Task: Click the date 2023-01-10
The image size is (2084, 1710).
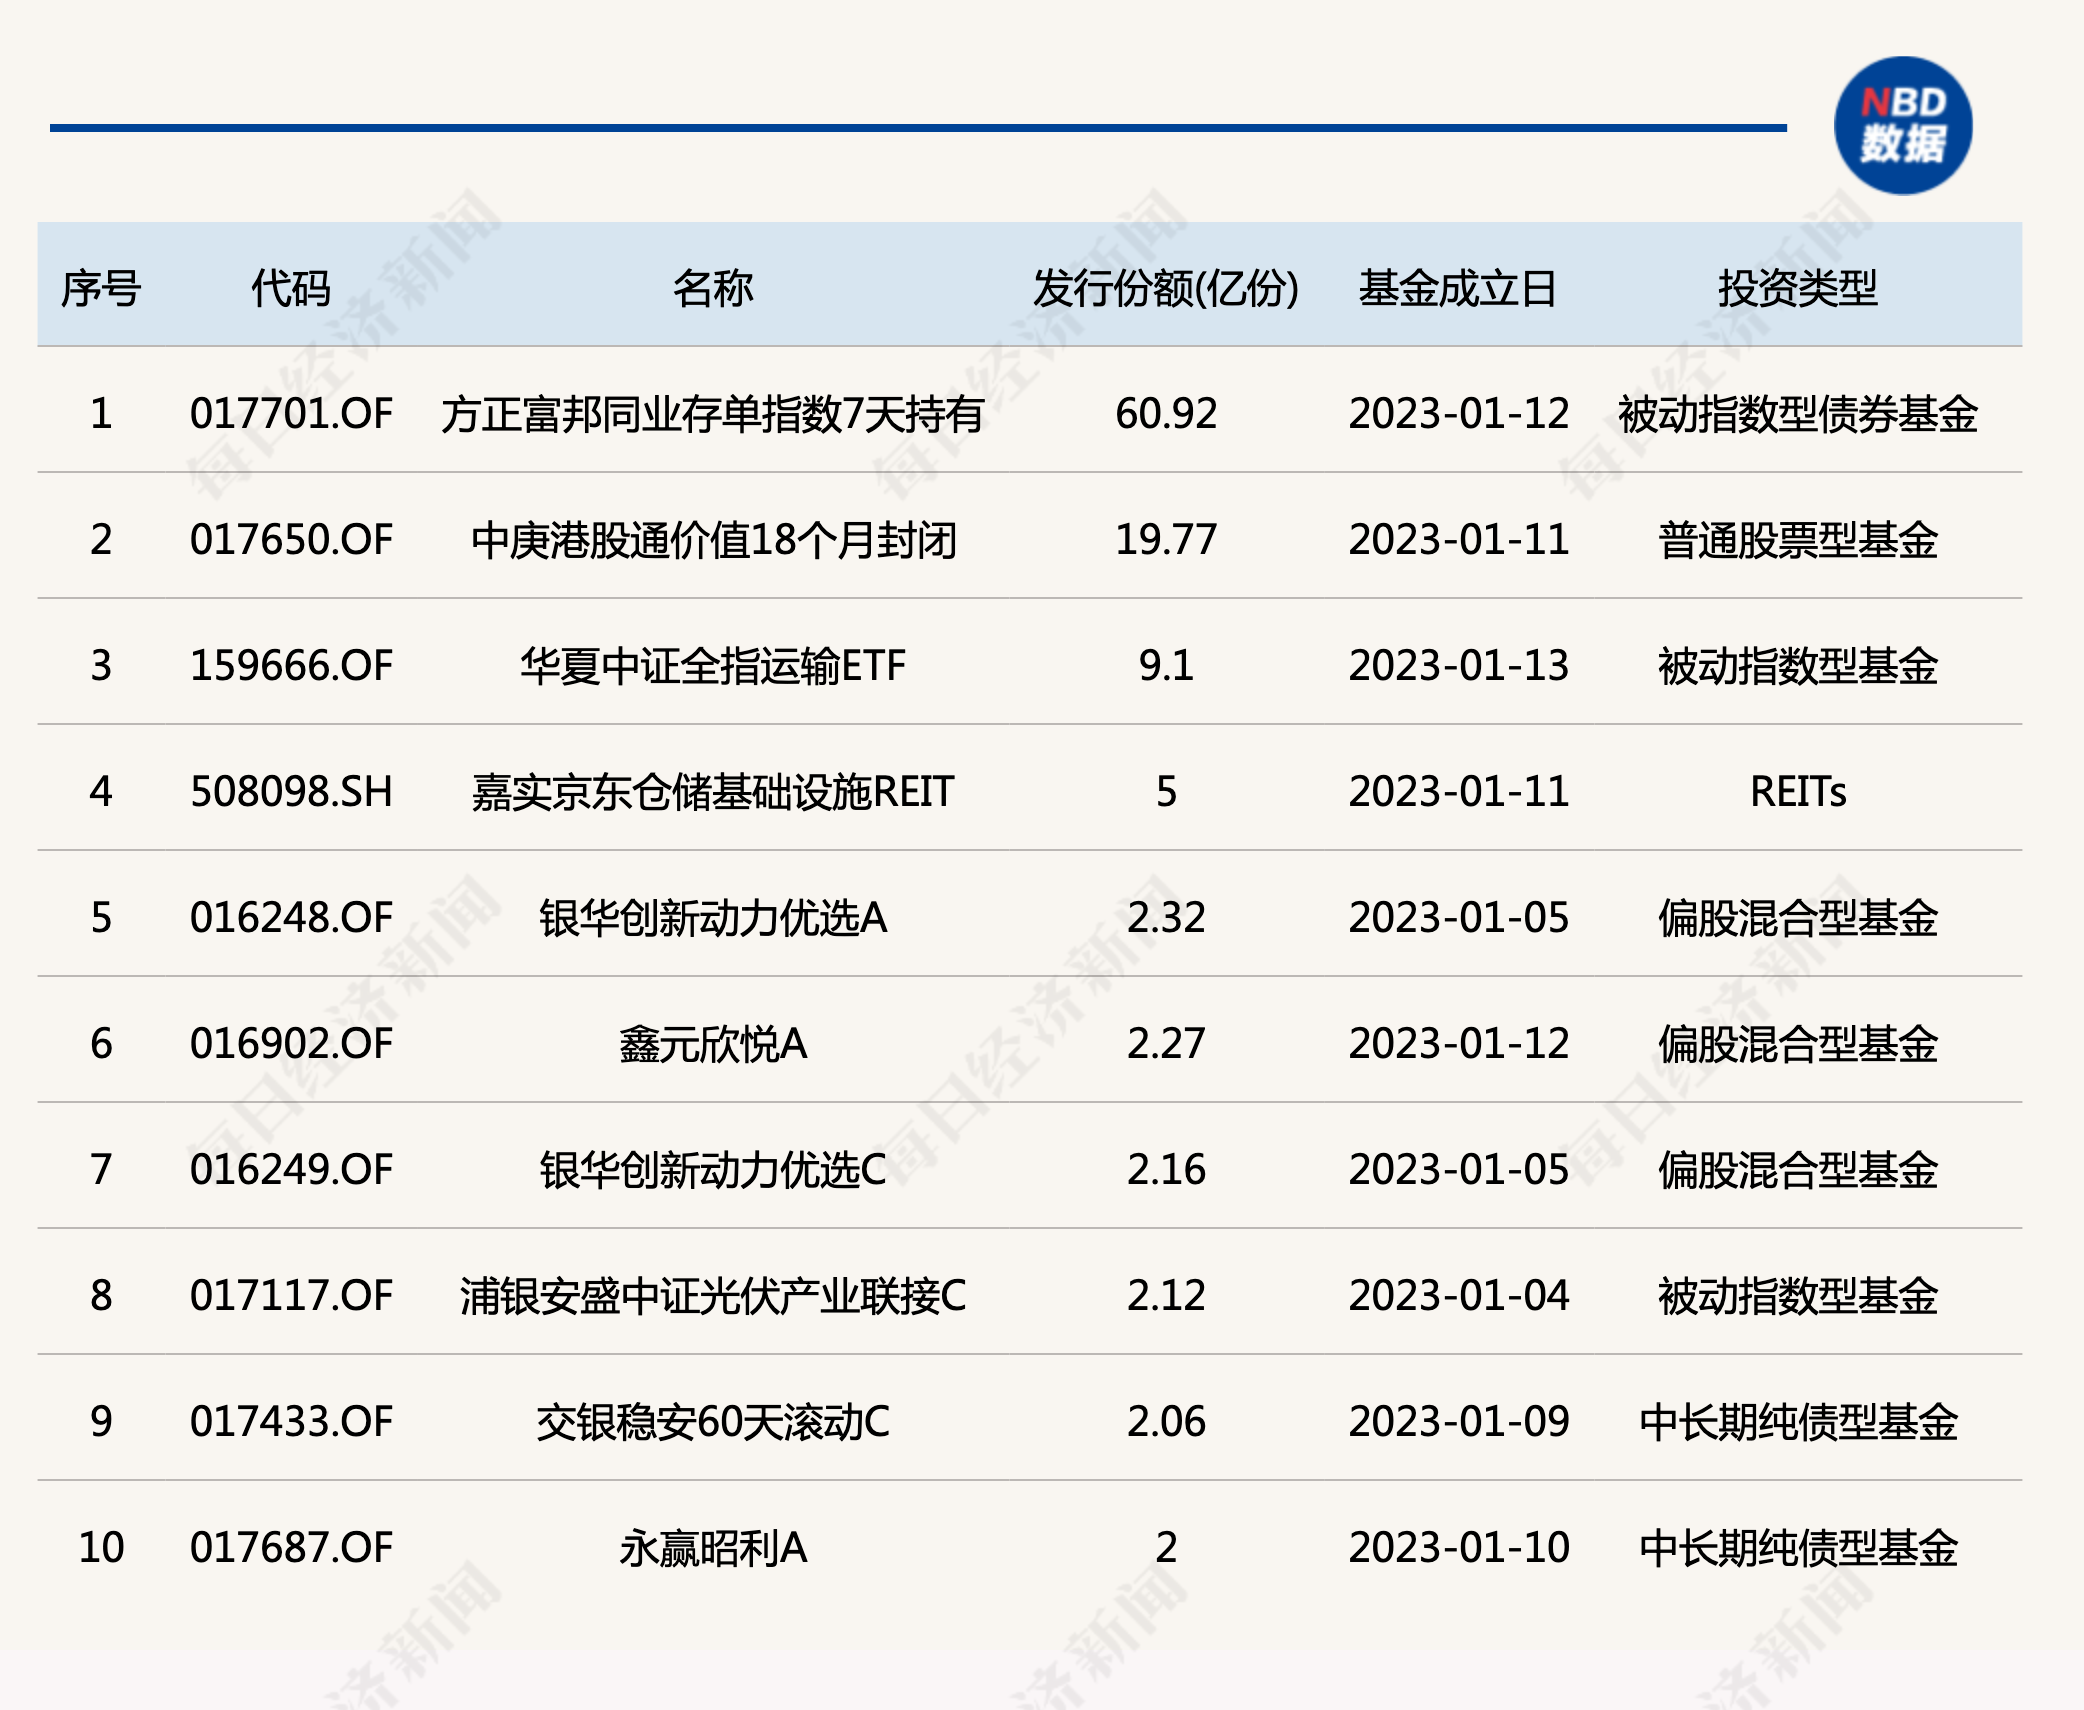Action: click(x=1458, y=1548)
